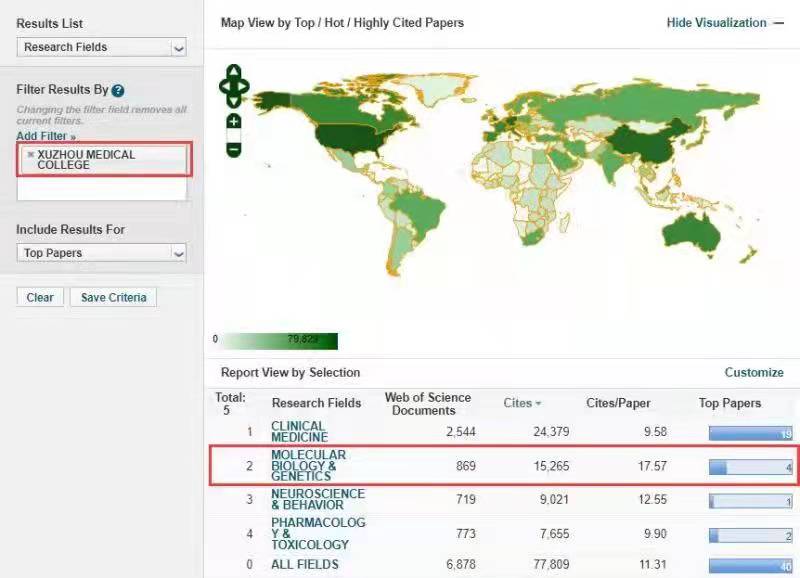The width and height of the screenshot is (800, 578).
Task: Remove the XUZHOU MEDICAL COLLEGE filter
Action: click(x=30, y=155)
